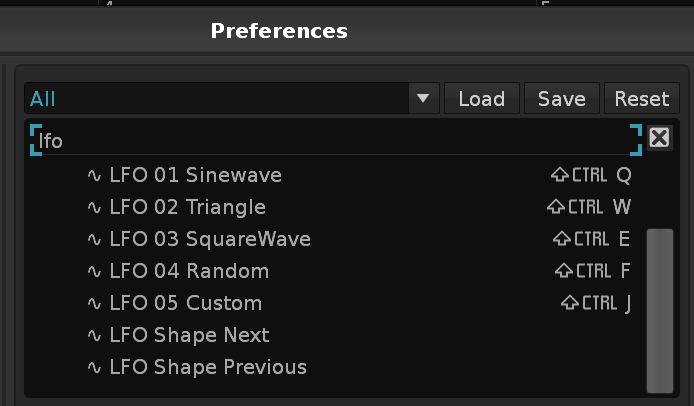
Task: Save the key bindings
Action: [561, 98]
